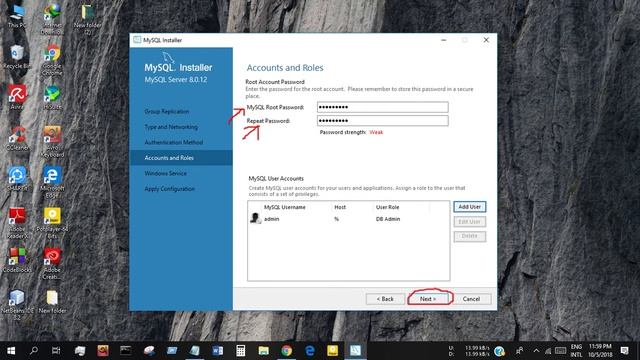
Task: Open Adobe Creative Cloud desktop icon
Action: point(52,263)
